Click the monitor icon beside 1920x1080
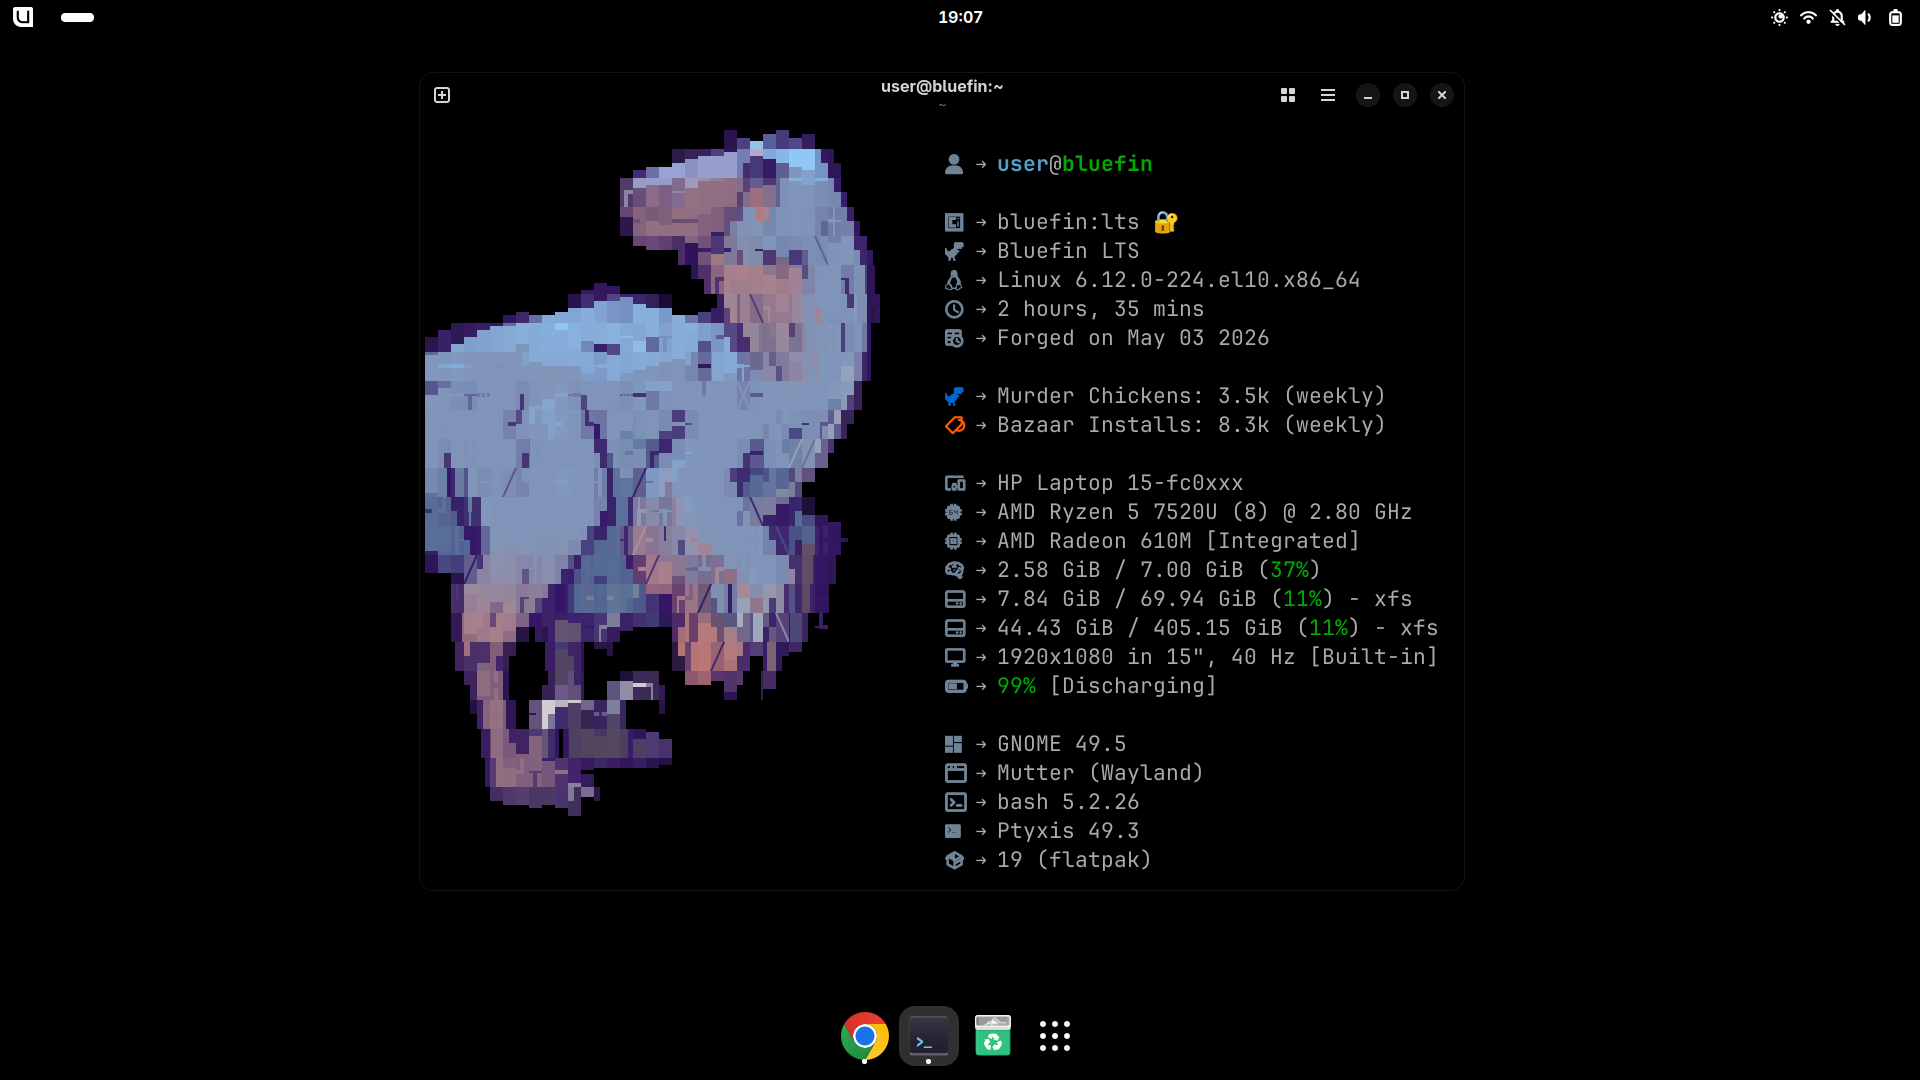The height and width of the screenshot is (1080, 1920). 955,657
